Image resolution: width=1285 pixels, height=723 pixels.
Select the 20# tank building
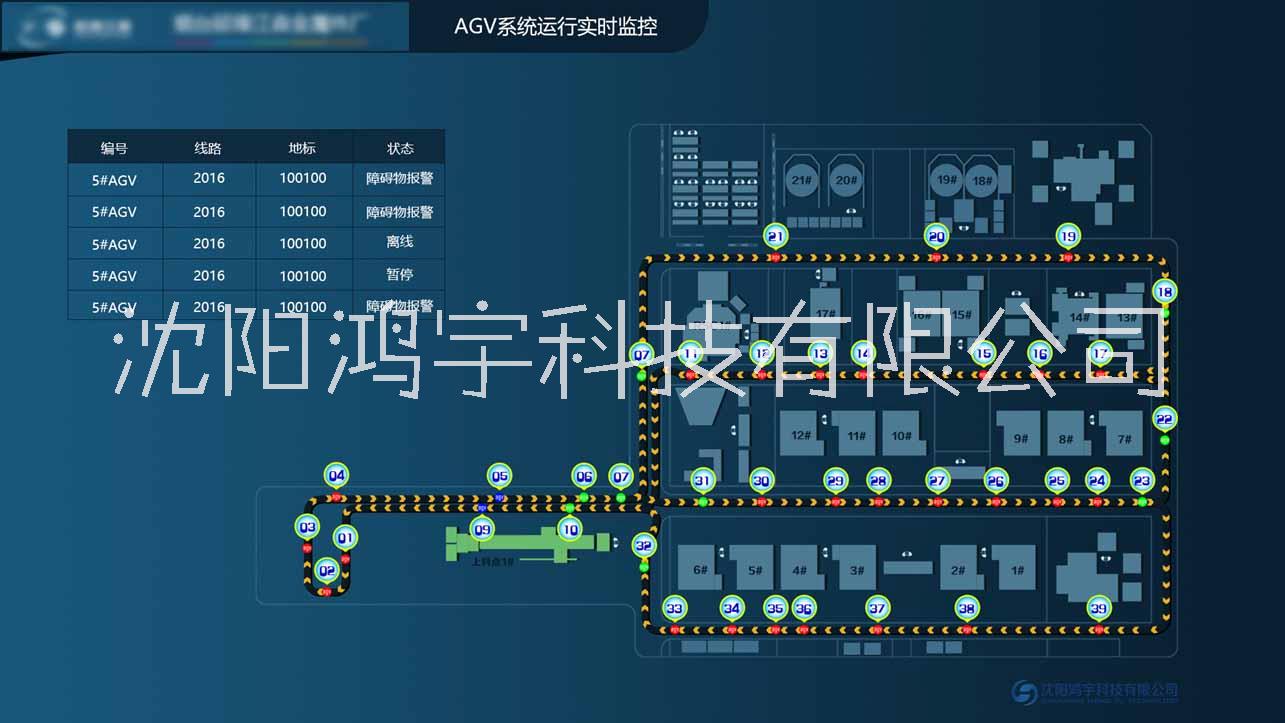coord(846,179)
